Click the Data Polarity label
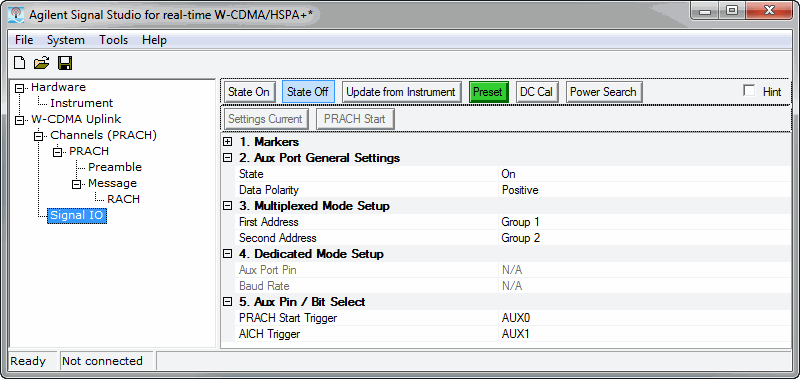 (268, 190)
